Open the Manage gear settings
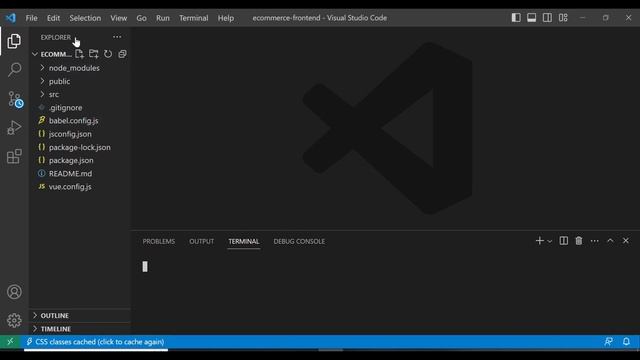Screen dimensions: 640x360 click(14, 320)
